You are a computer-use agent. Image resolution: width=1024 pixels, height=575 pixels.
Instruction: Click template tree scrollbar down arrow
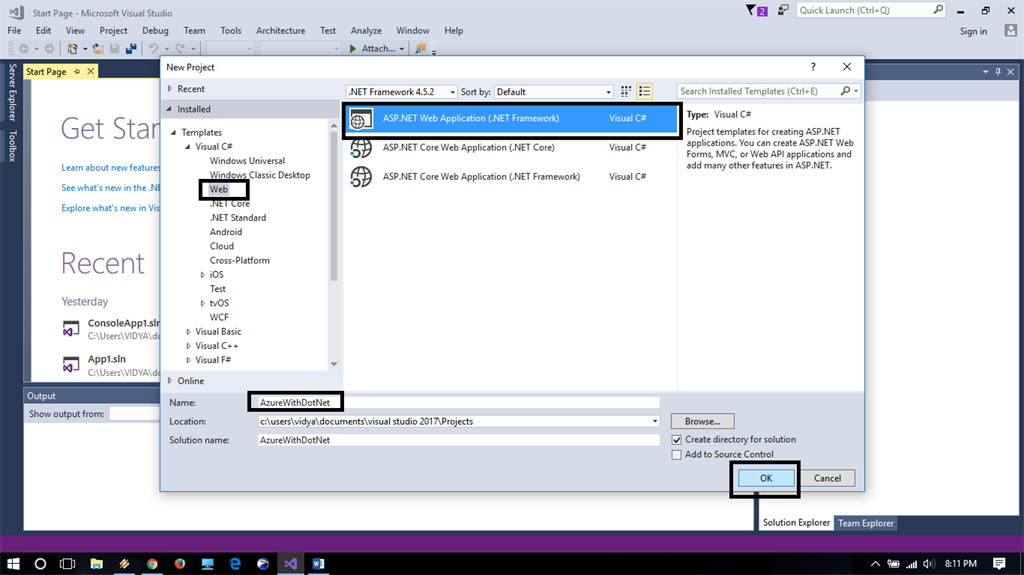[334, 364]
